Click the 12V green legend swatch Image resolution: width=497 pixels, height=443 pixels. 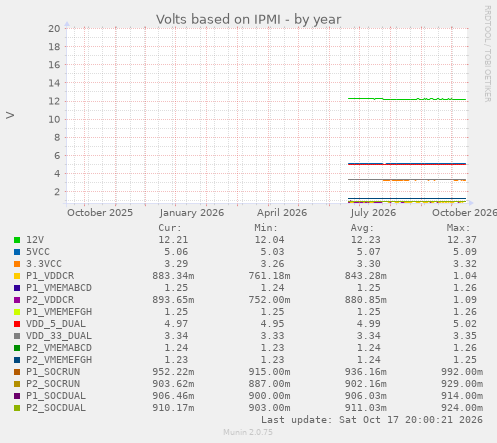17,240
